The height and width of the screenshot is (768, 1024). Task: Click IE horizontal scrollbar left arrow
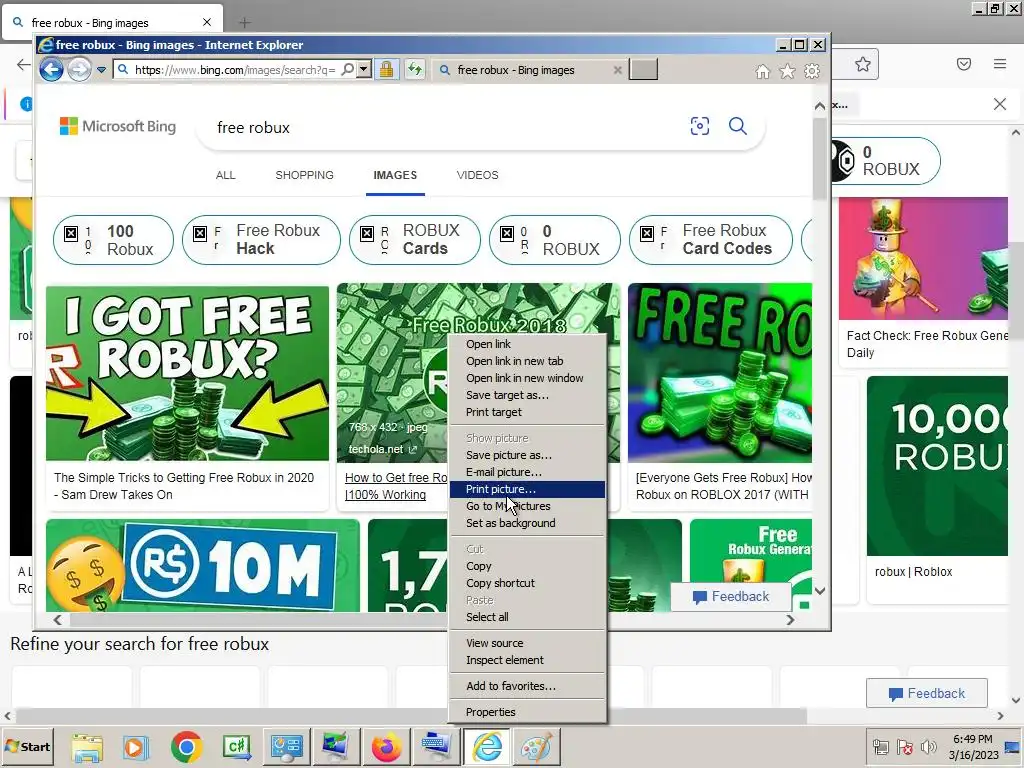[x=57, y=620]
